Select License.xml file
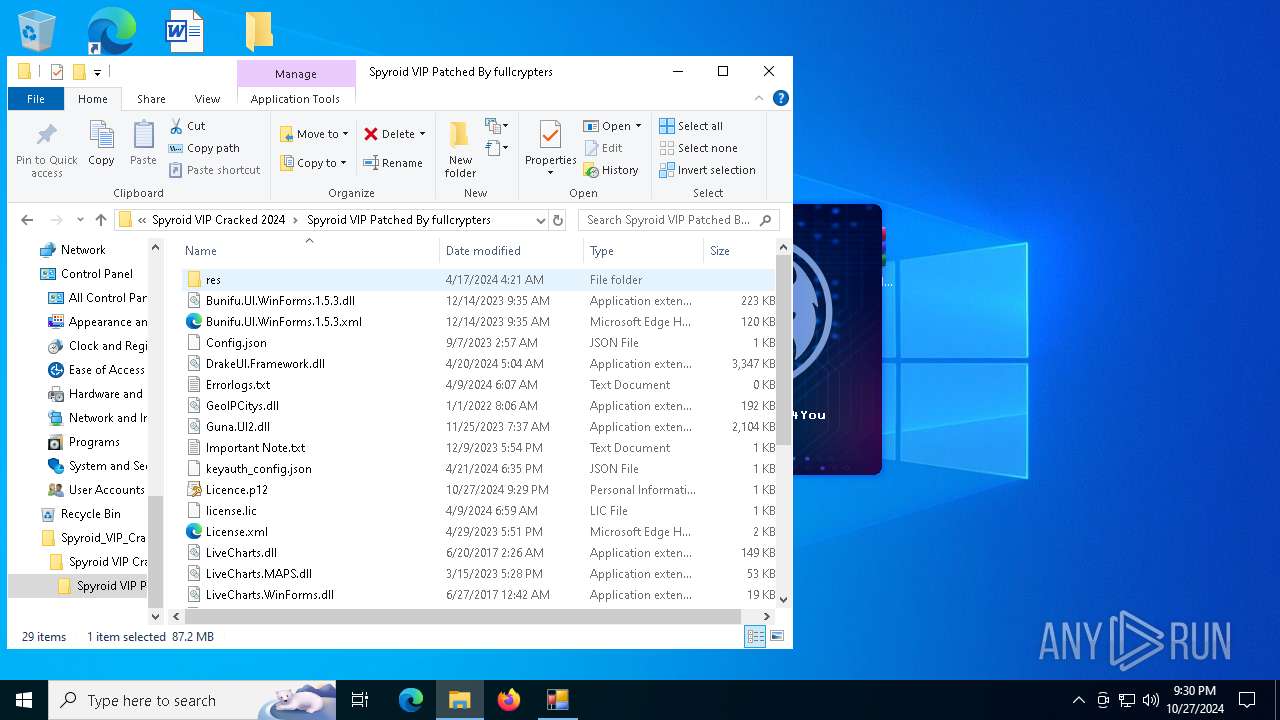This screenshot has width=1280, height=720. (x=478, y=532)
